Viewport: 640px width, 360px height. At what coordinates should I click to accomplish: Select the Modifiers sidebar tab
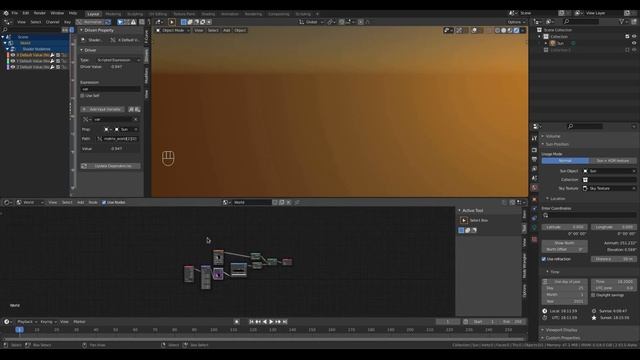[147, 76]
